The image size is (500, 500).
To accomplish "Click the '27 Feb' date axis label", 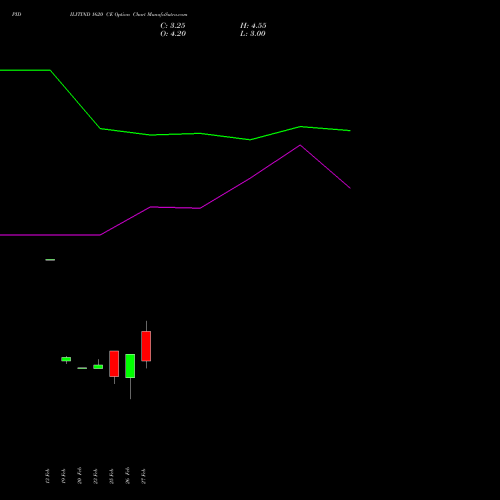I will pyautogui.click(x=144, y=476).
